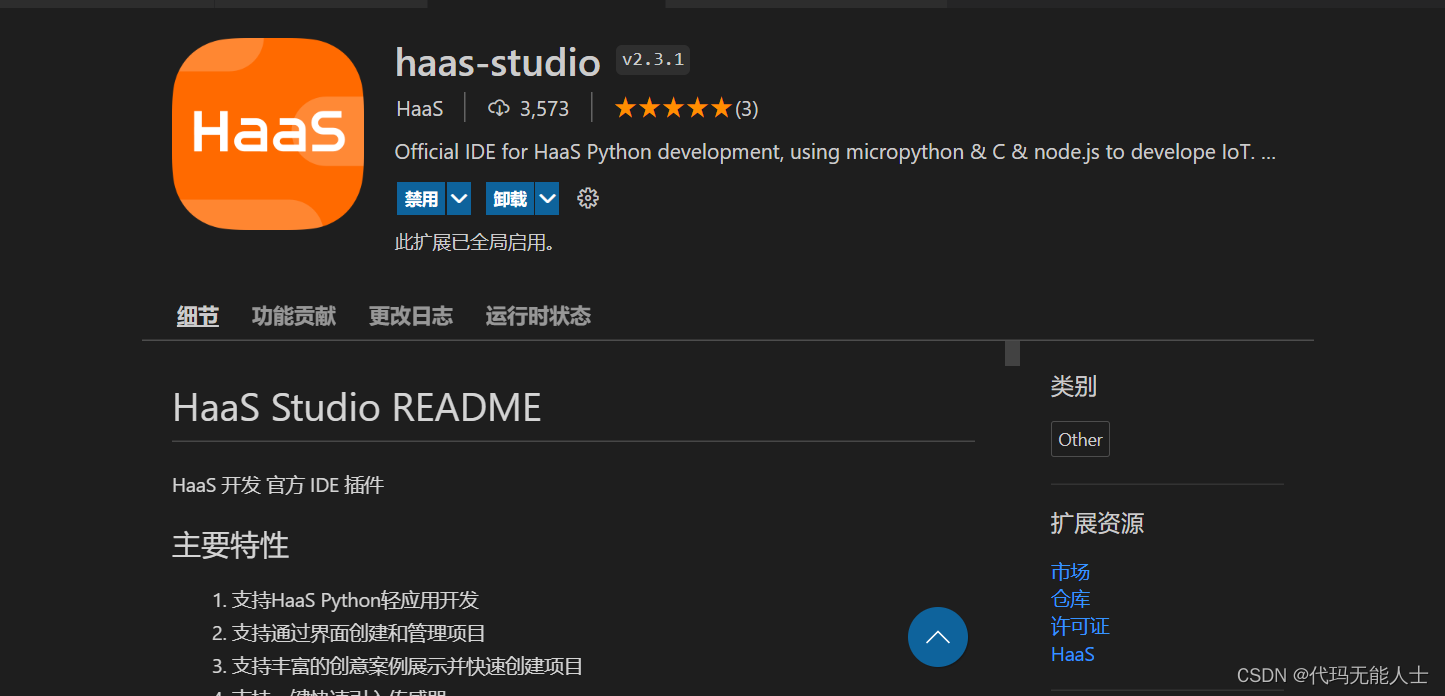Open the HaaS link under 扩展资源
Viewport: 1445px width, 696px height.
pyautogui.click(x=1073, y=654)
